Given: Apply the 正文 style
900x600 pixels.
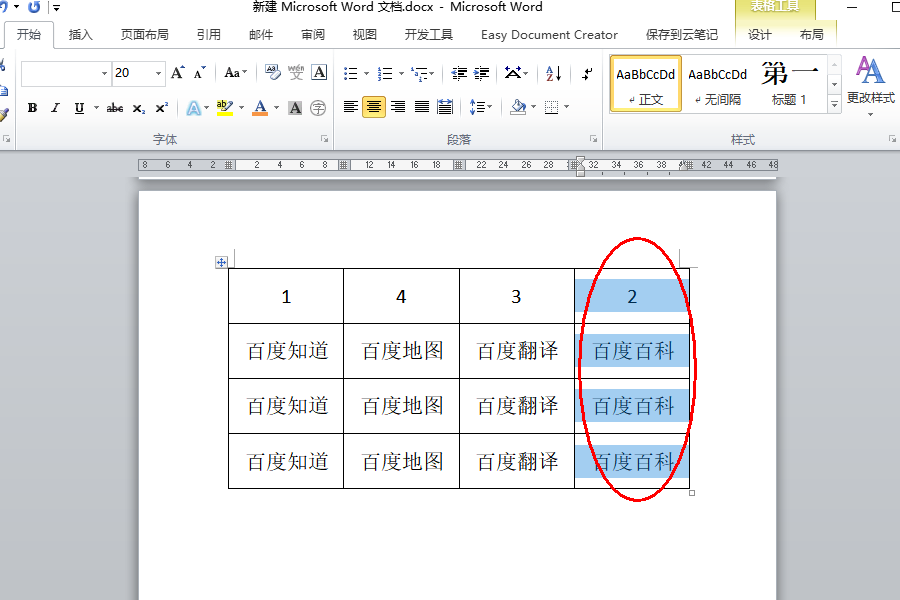Looking at the screenshot, I should (x=646, y=84).
